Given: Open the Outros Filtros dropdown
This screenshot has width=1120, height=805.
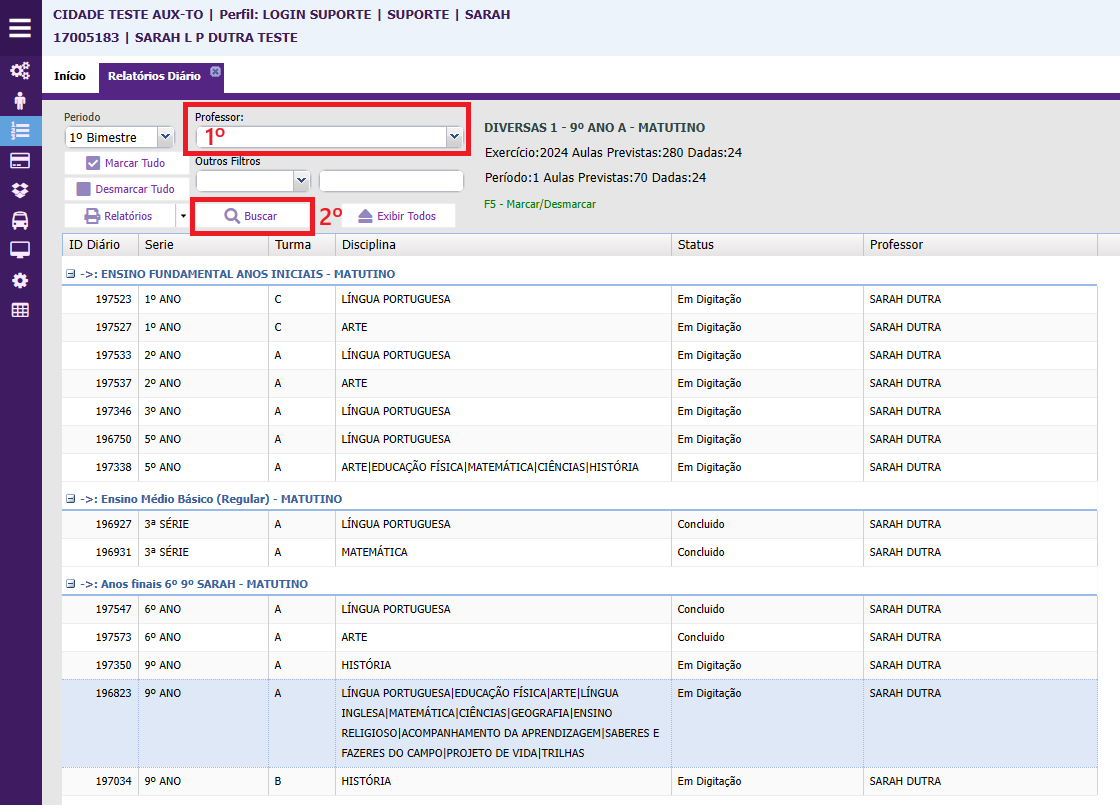Looking at the screenshot, I should (301, 180).
